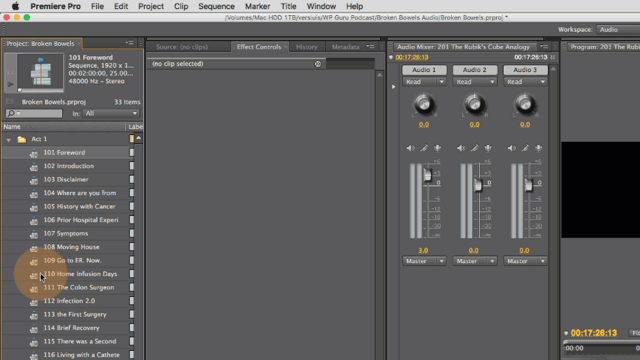Image resolution: width=640 pixels, height=360 pixels.
Task: Open Audio Mixer panel flyout menu
Action: point(544,47)
